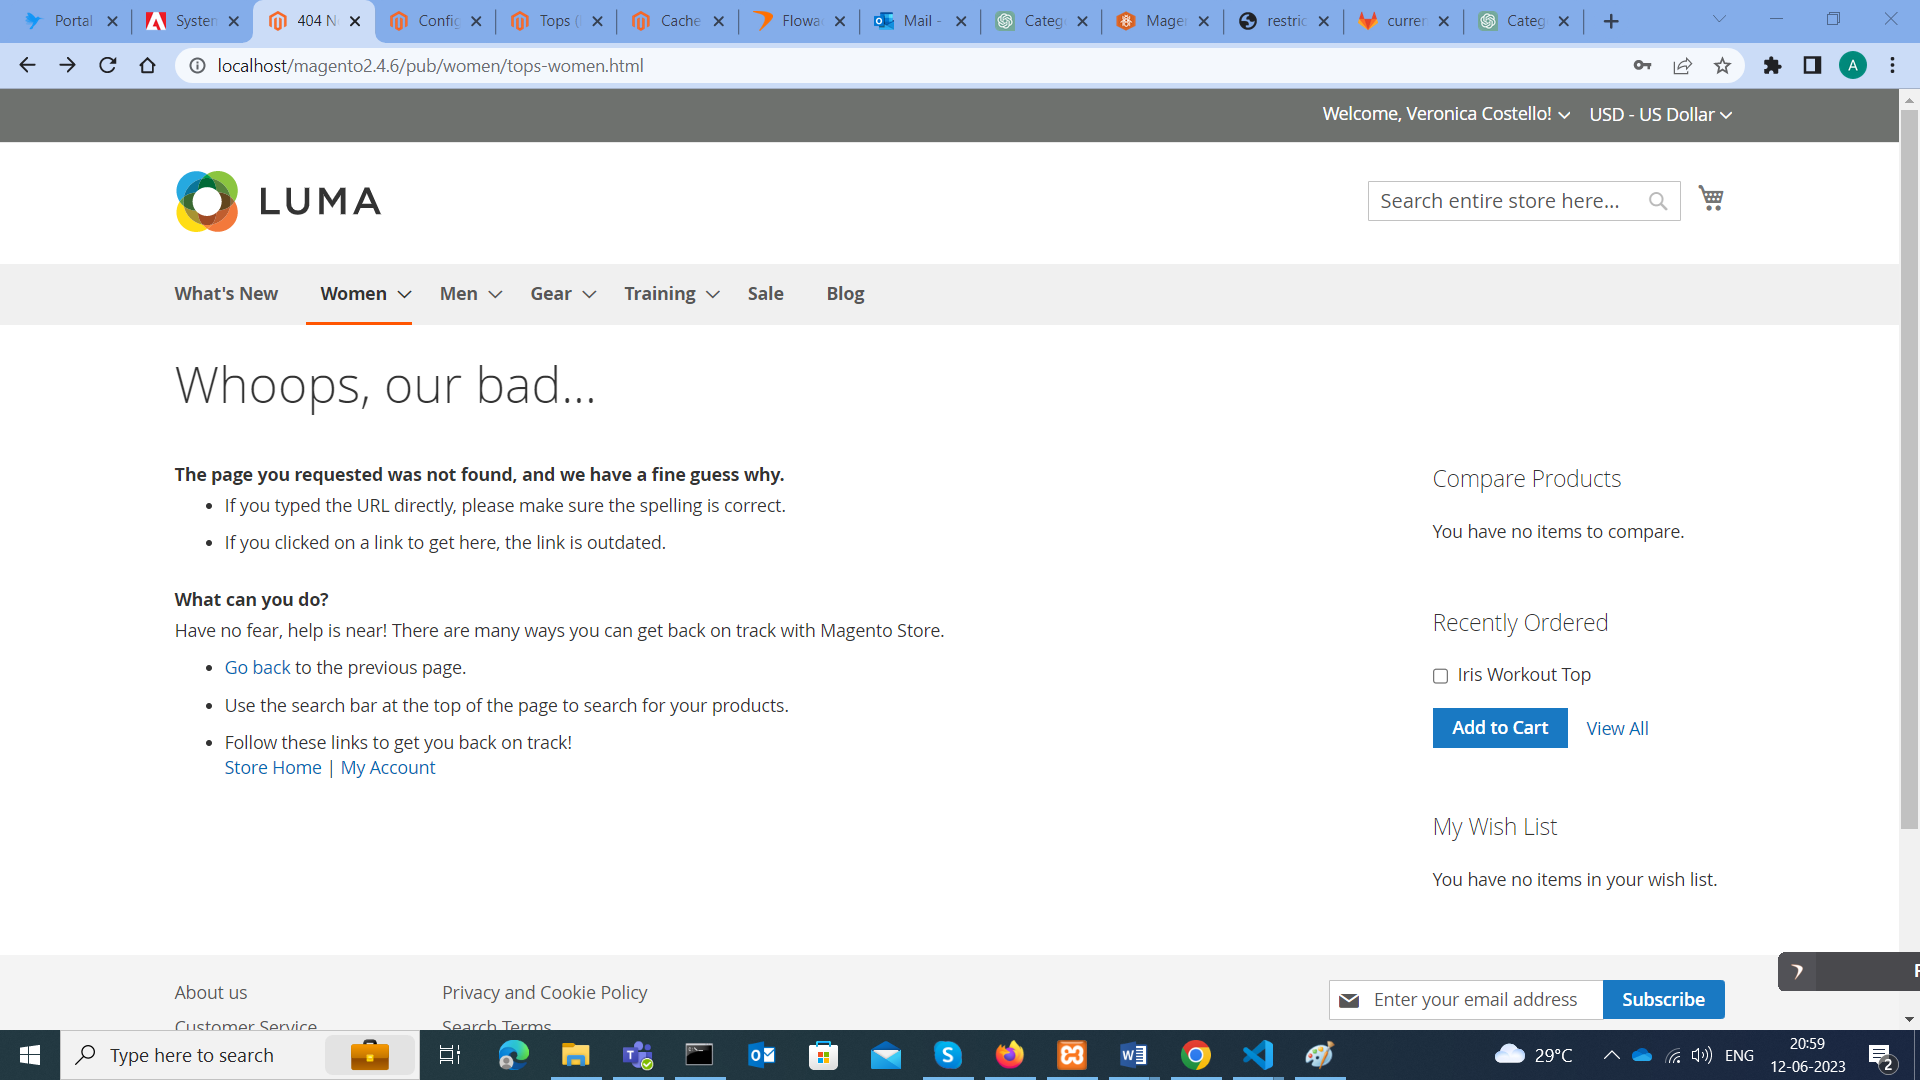Screen dimensions: 1920x1080
Task: Click the search magnifier icon
Action: coord(1657,201)
